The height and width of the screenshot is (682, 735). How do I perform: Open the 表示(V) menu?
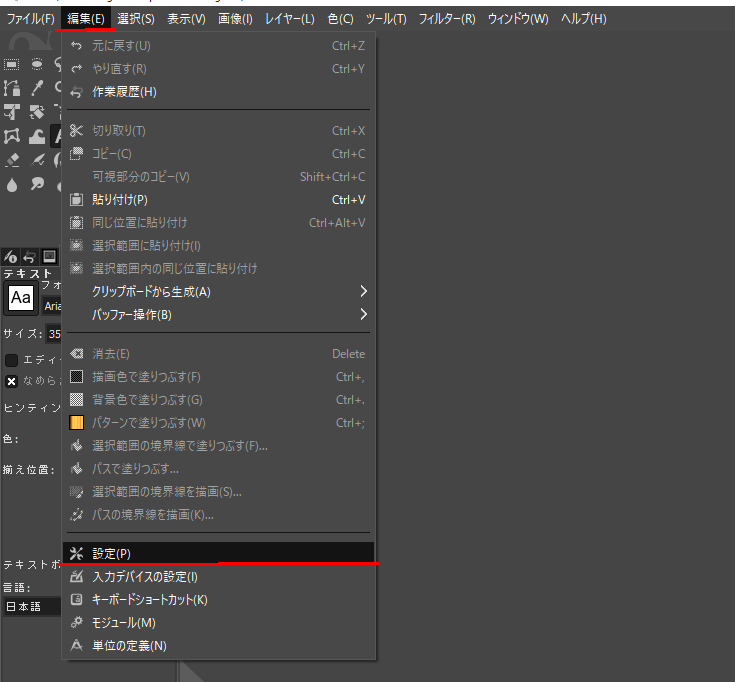click(x=186, y=19)
